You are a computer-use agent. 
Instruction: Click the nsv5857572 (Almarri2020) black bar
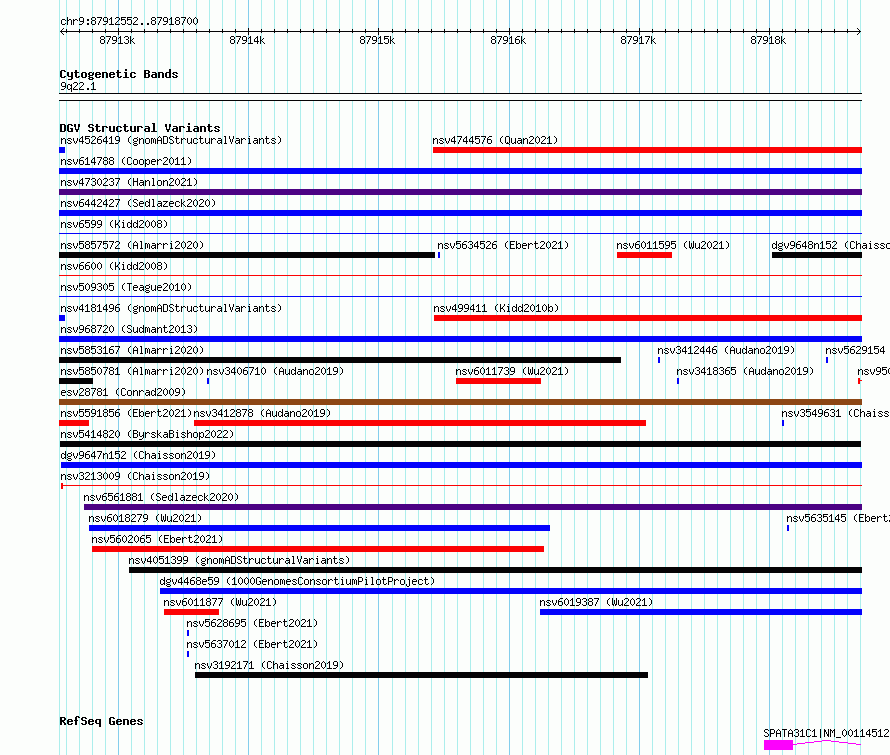(247, 255)
